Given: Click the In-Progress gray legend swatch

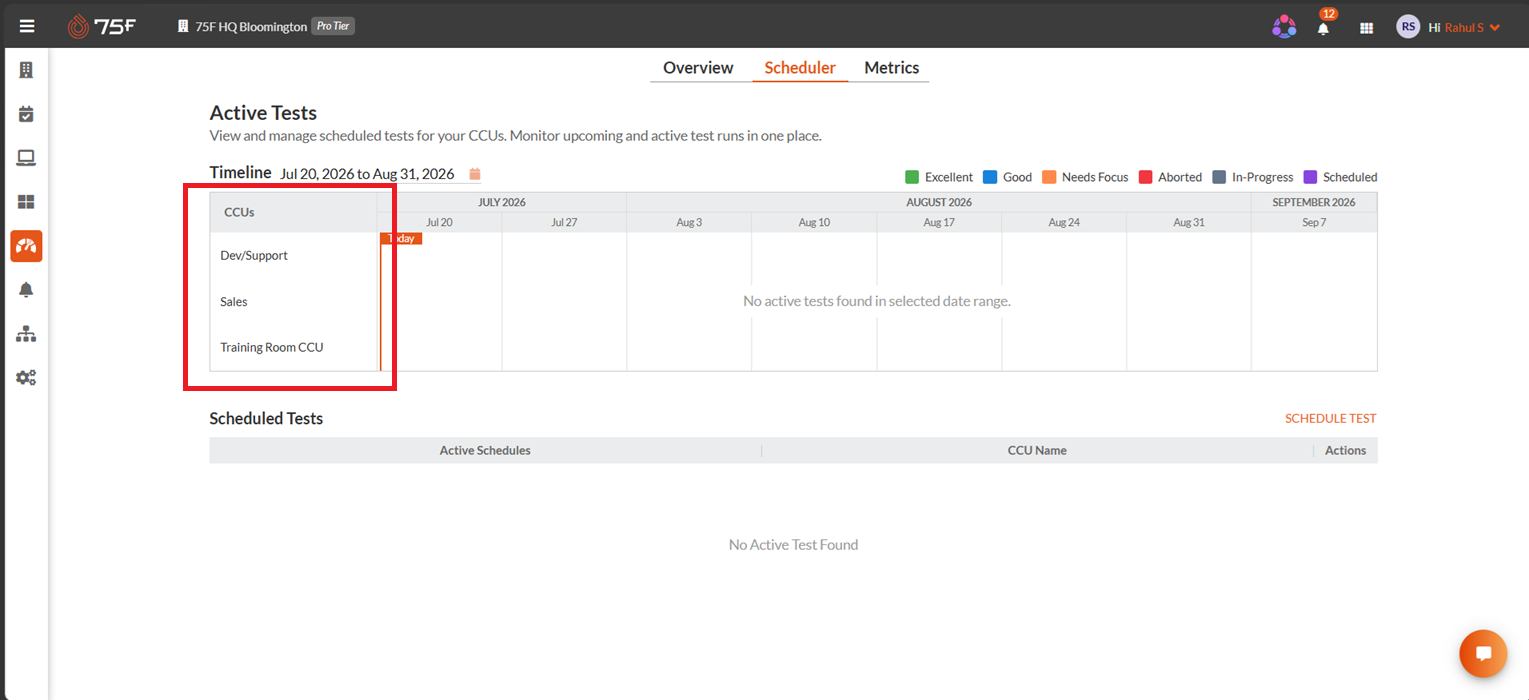Looking at the screenshot, I should (x=1219, y=177).
